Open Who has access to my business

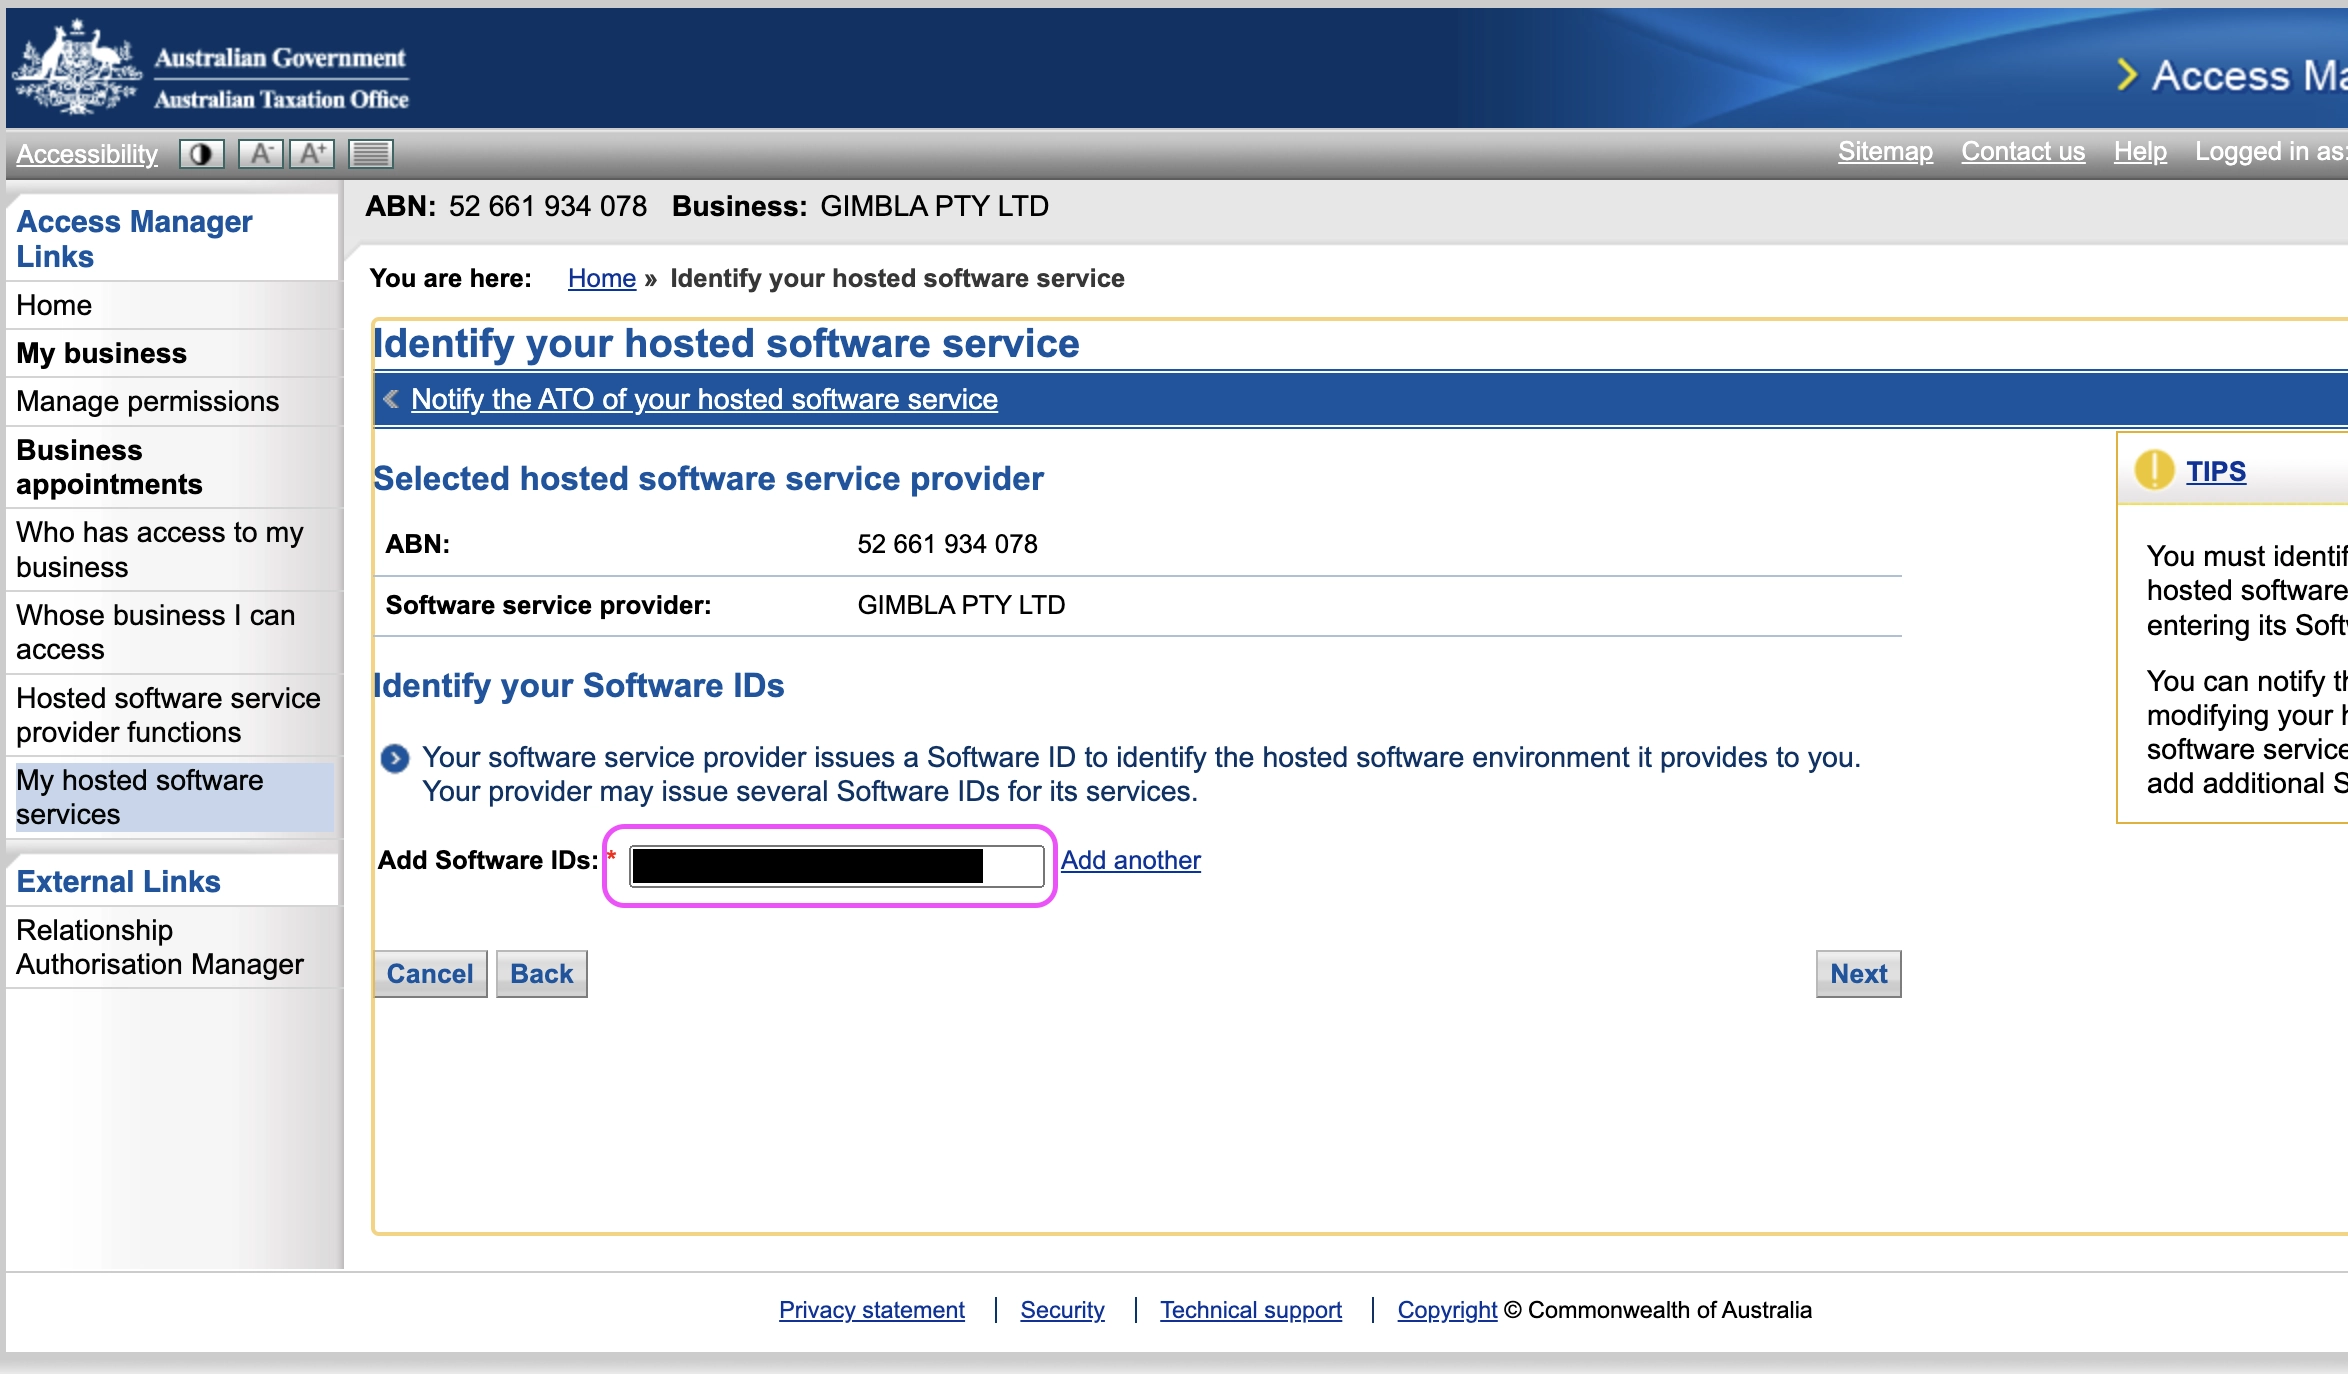(160, 549)
